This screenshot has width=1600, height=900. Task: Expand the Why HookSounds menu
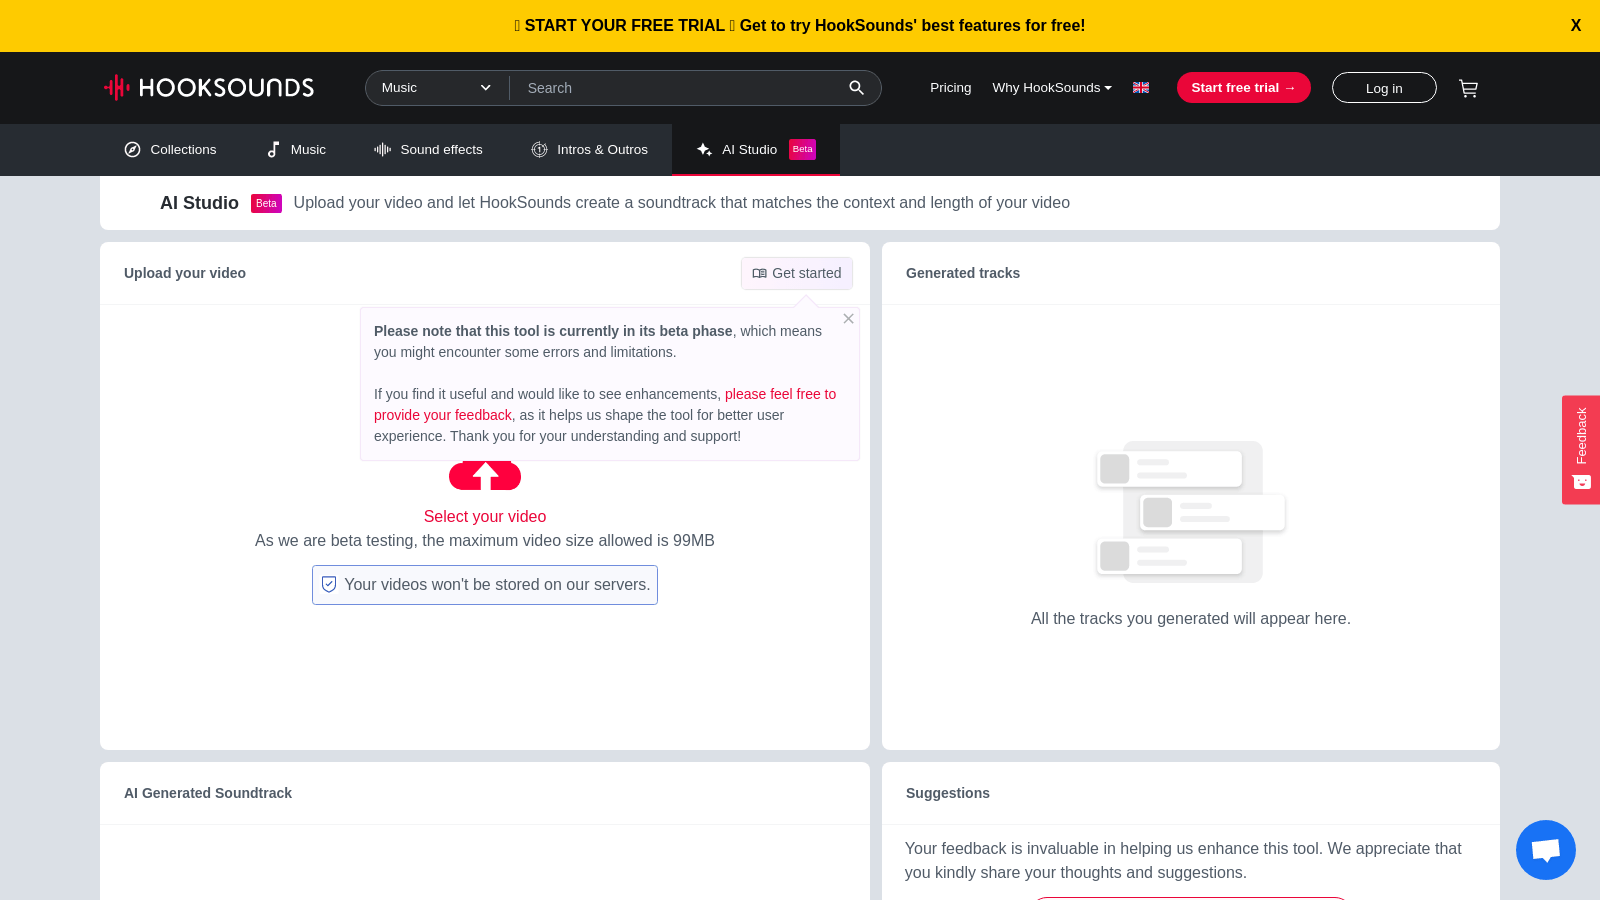1052,88
